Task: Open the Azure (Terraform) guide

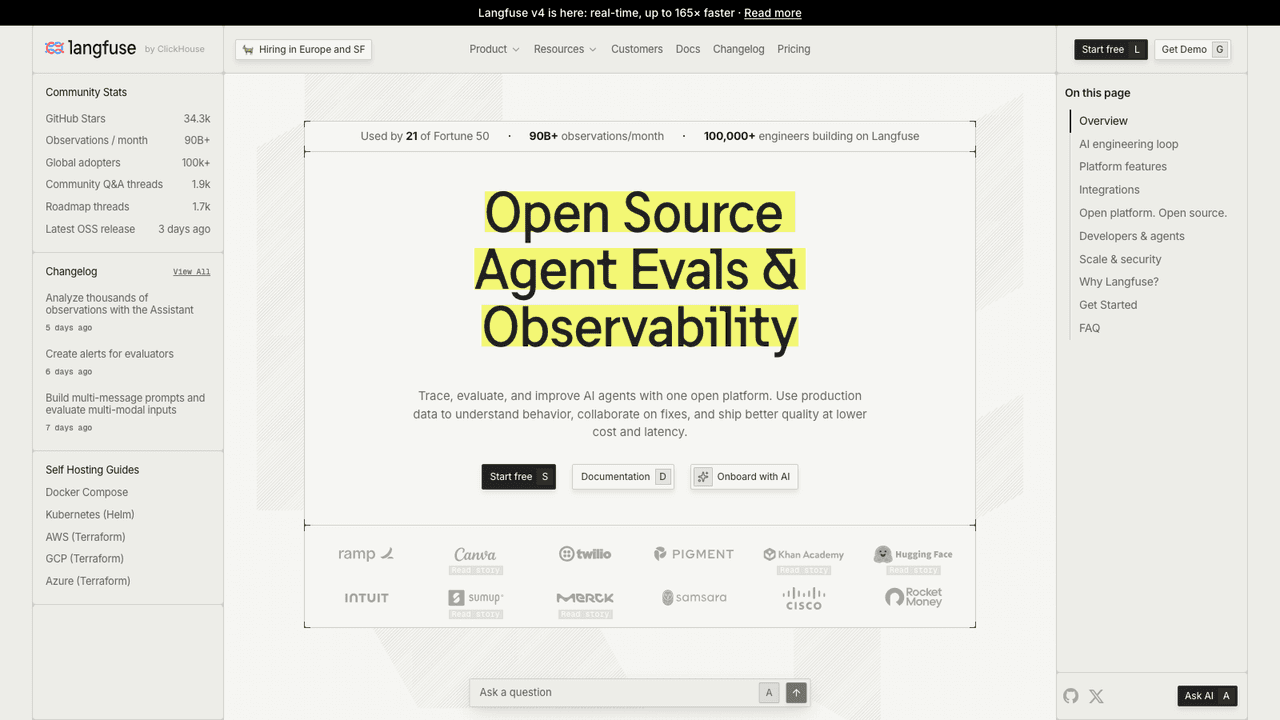Action: (x=88, y=581)
